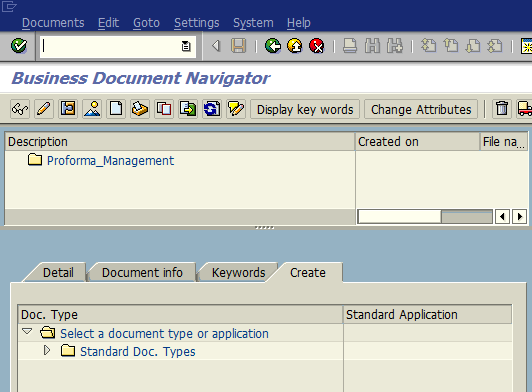
Task: Open the Documents menu
Action: (x=53, y=23)
